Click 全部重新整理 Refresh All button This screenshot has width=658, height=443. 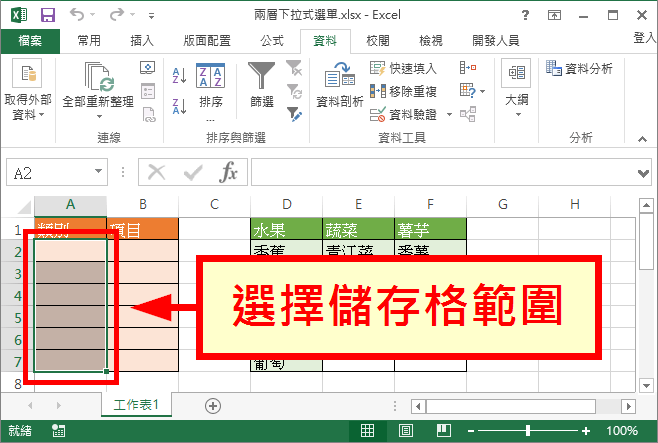click(x=98, y=91)
